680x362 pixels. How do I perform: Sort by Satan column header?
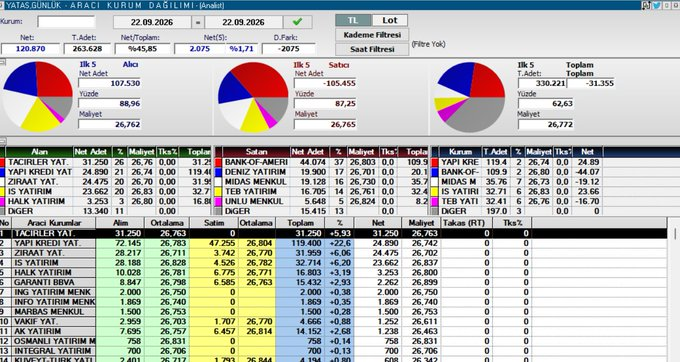coord(256,152)
